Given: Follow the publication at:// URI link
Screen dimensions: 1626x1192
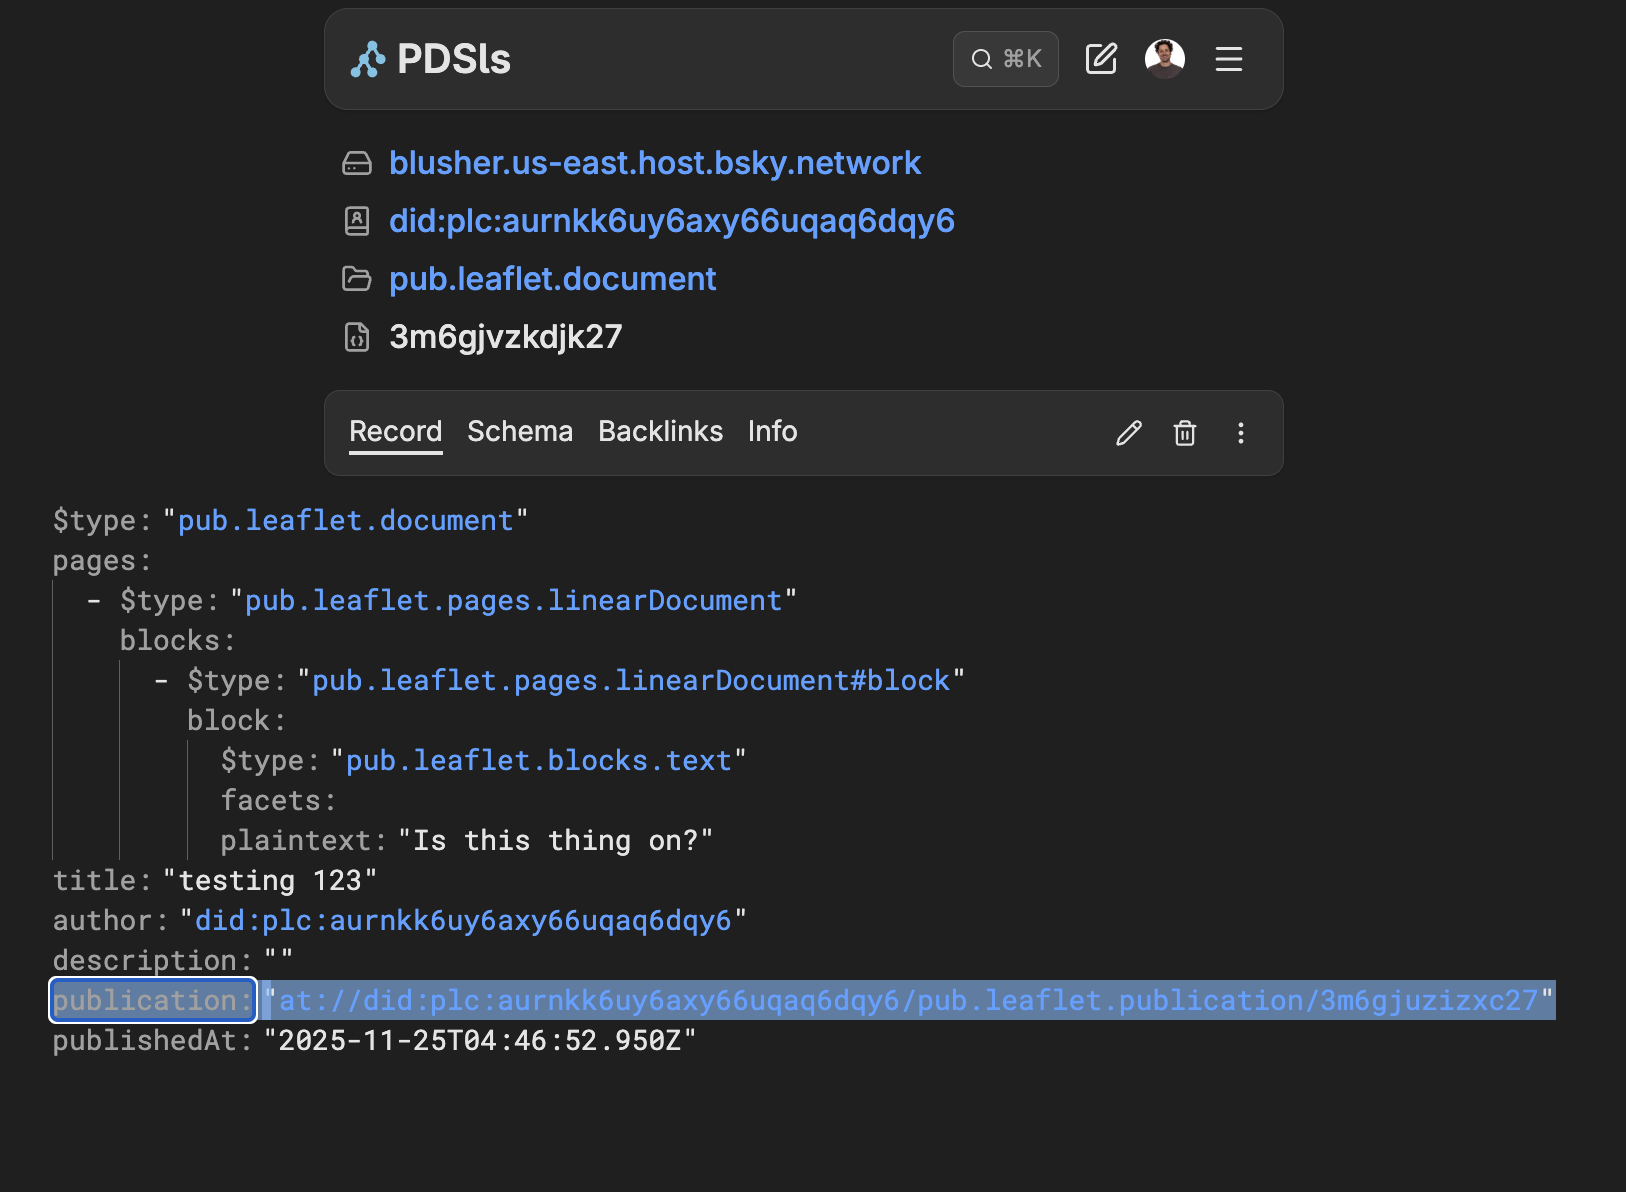Looking at the screenshot, I should [907, 1000].
